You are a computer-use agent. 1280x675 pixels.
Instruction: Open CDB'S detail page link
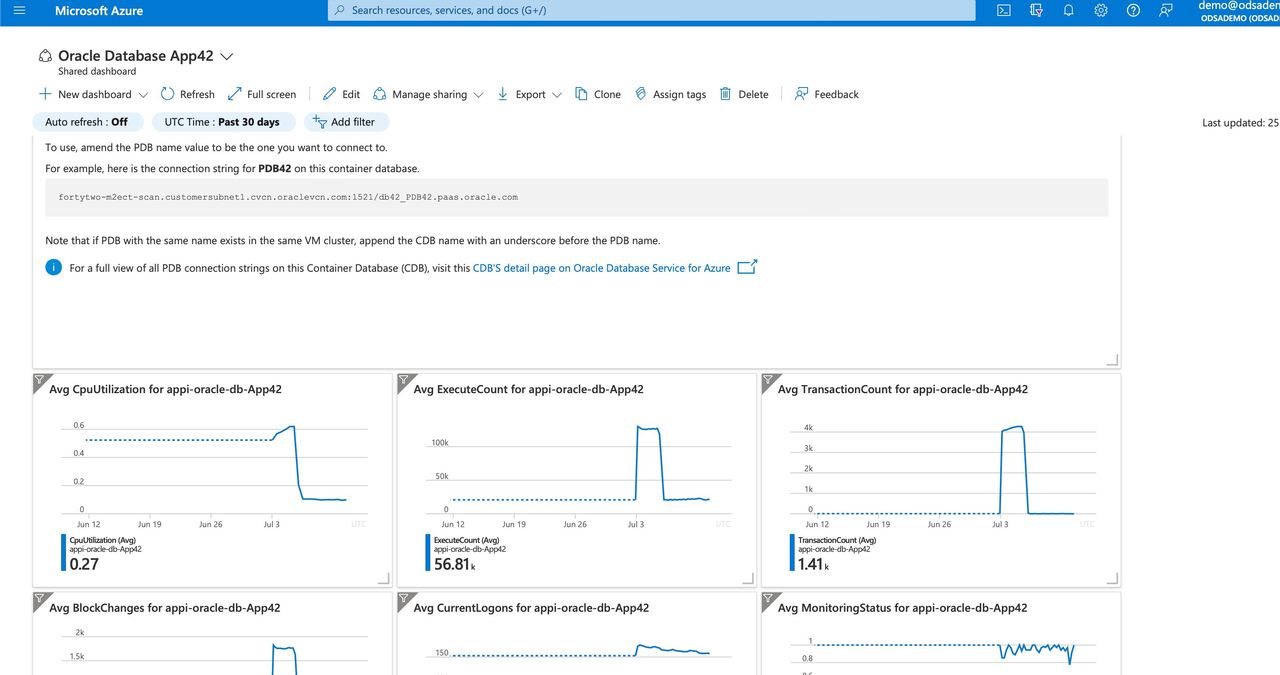point(601,268)
